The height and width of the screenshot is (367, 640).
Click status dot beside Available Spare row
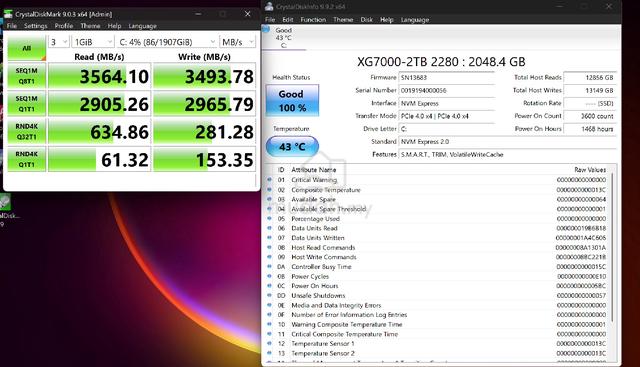269,199
